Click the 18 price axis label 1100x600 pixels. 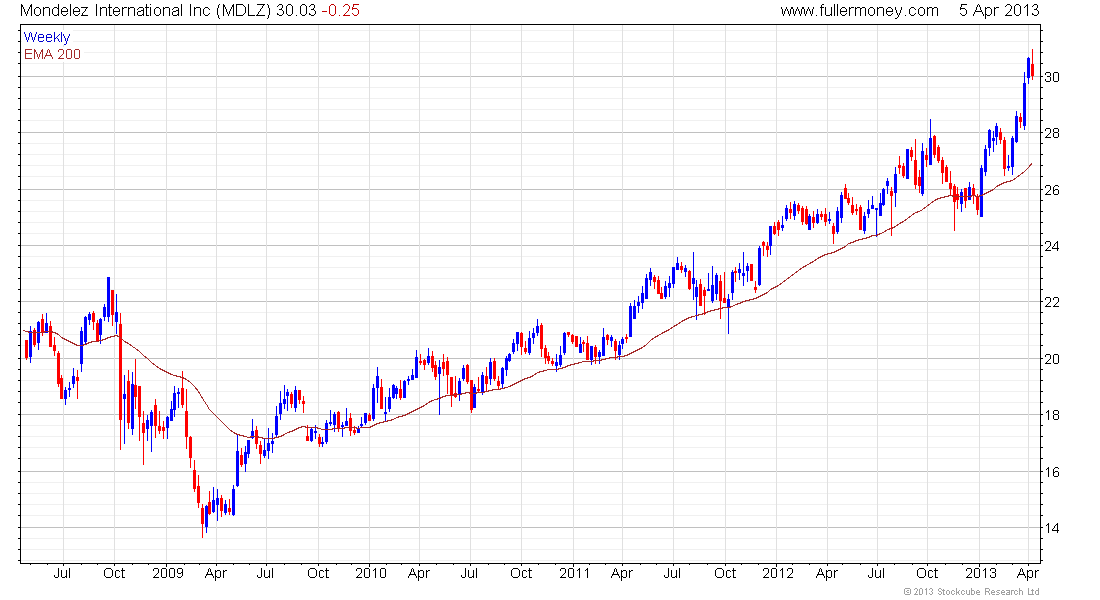click(1052, 415)
